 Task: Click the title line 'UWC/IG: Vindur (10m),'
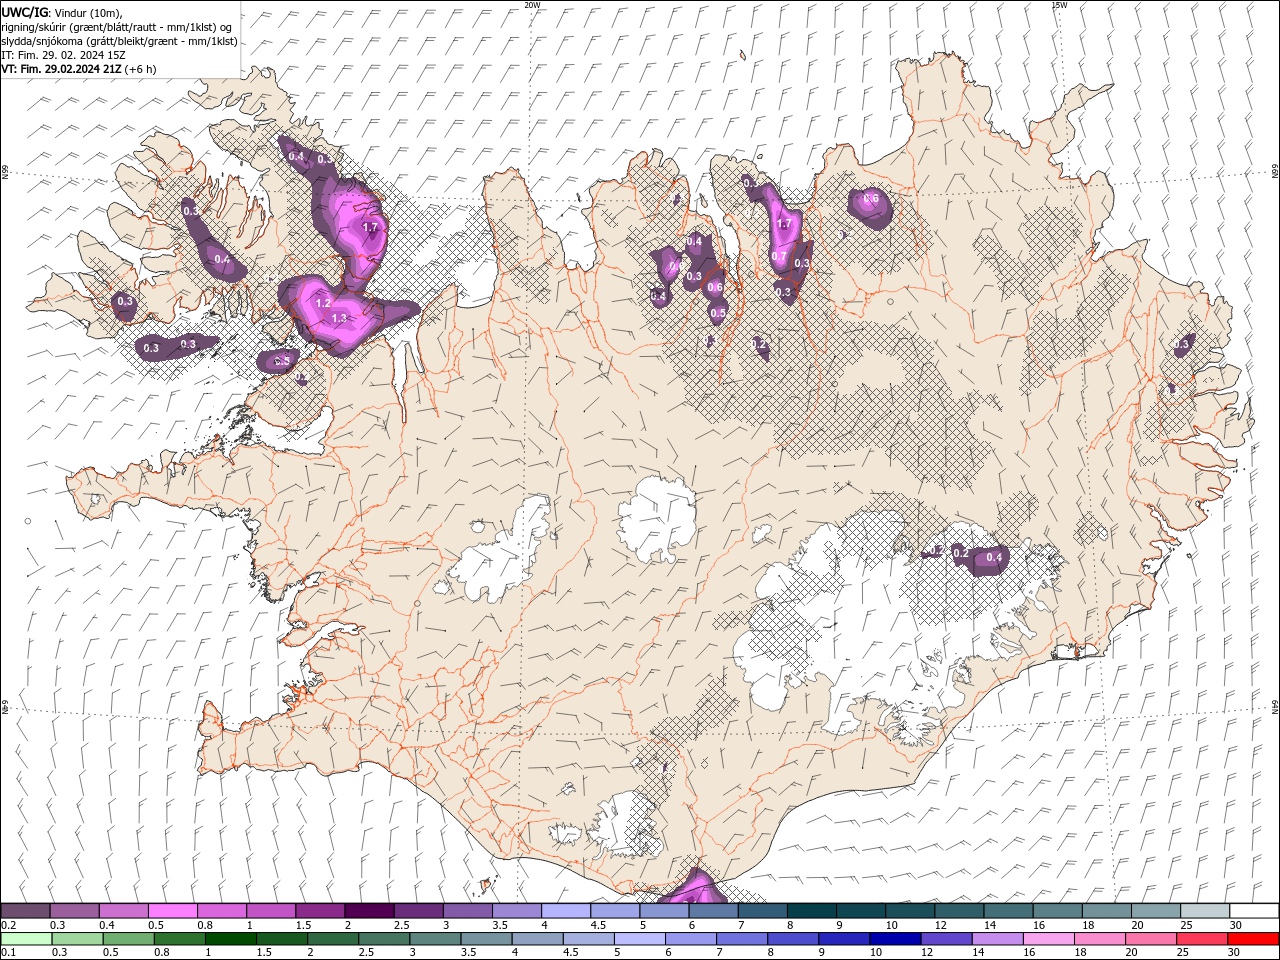point(60,12)
